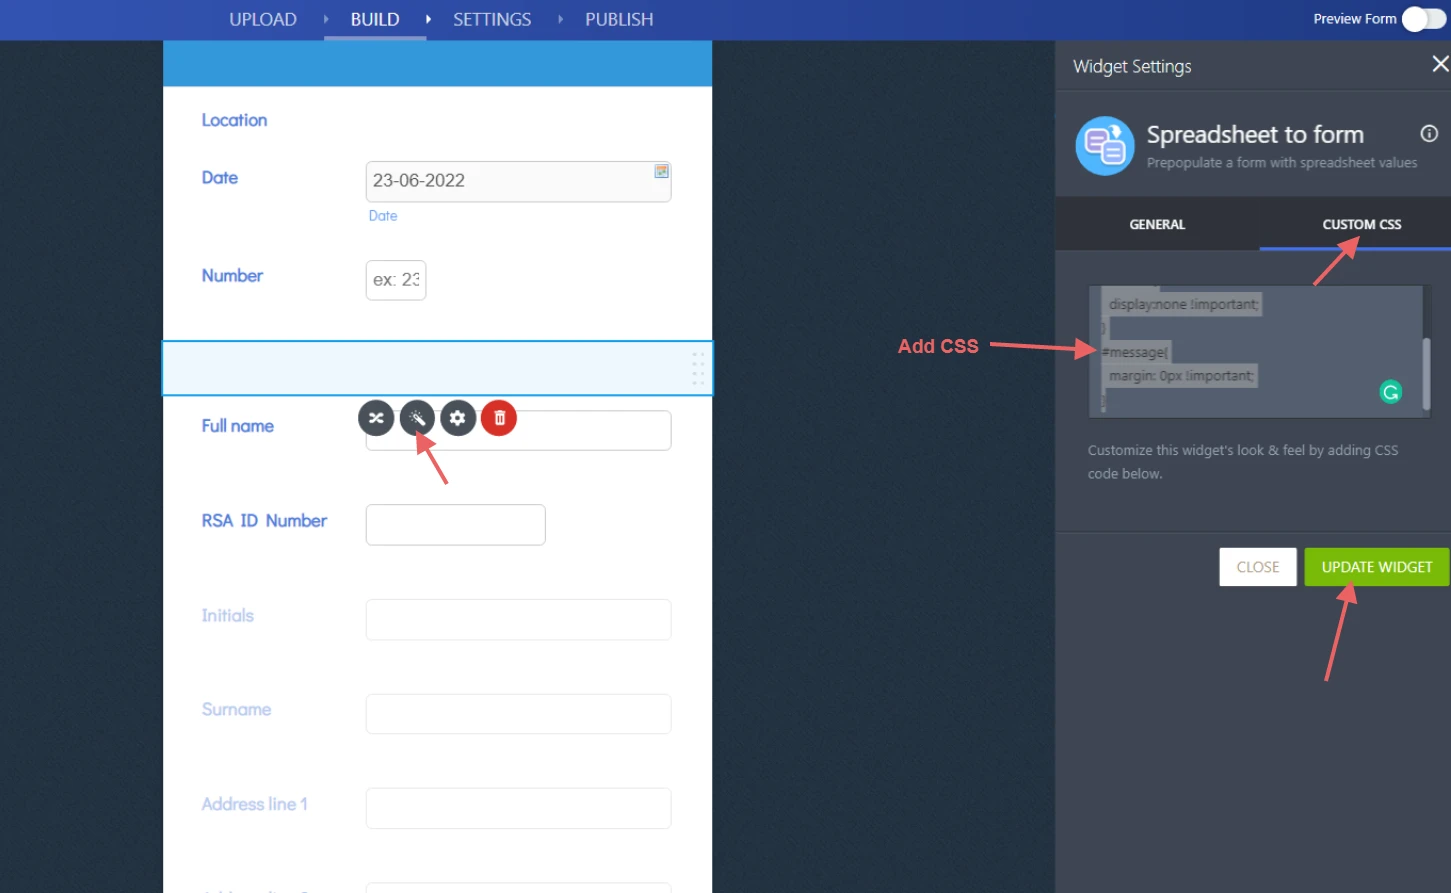Click into the RSA ID Number input field
Viewport: 1451px width, 893px height.
(x=455, y=525)
